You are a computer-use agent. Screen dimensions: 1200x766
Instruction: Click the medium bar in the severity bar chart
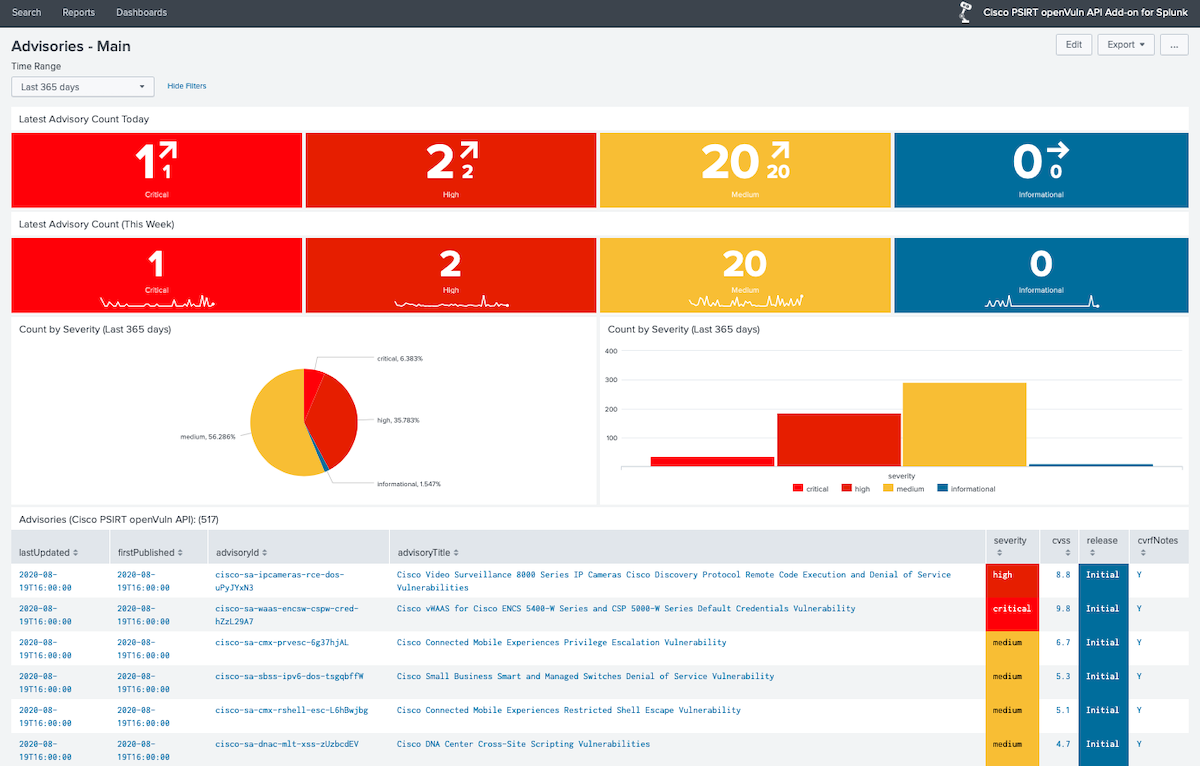pos(965,424)
